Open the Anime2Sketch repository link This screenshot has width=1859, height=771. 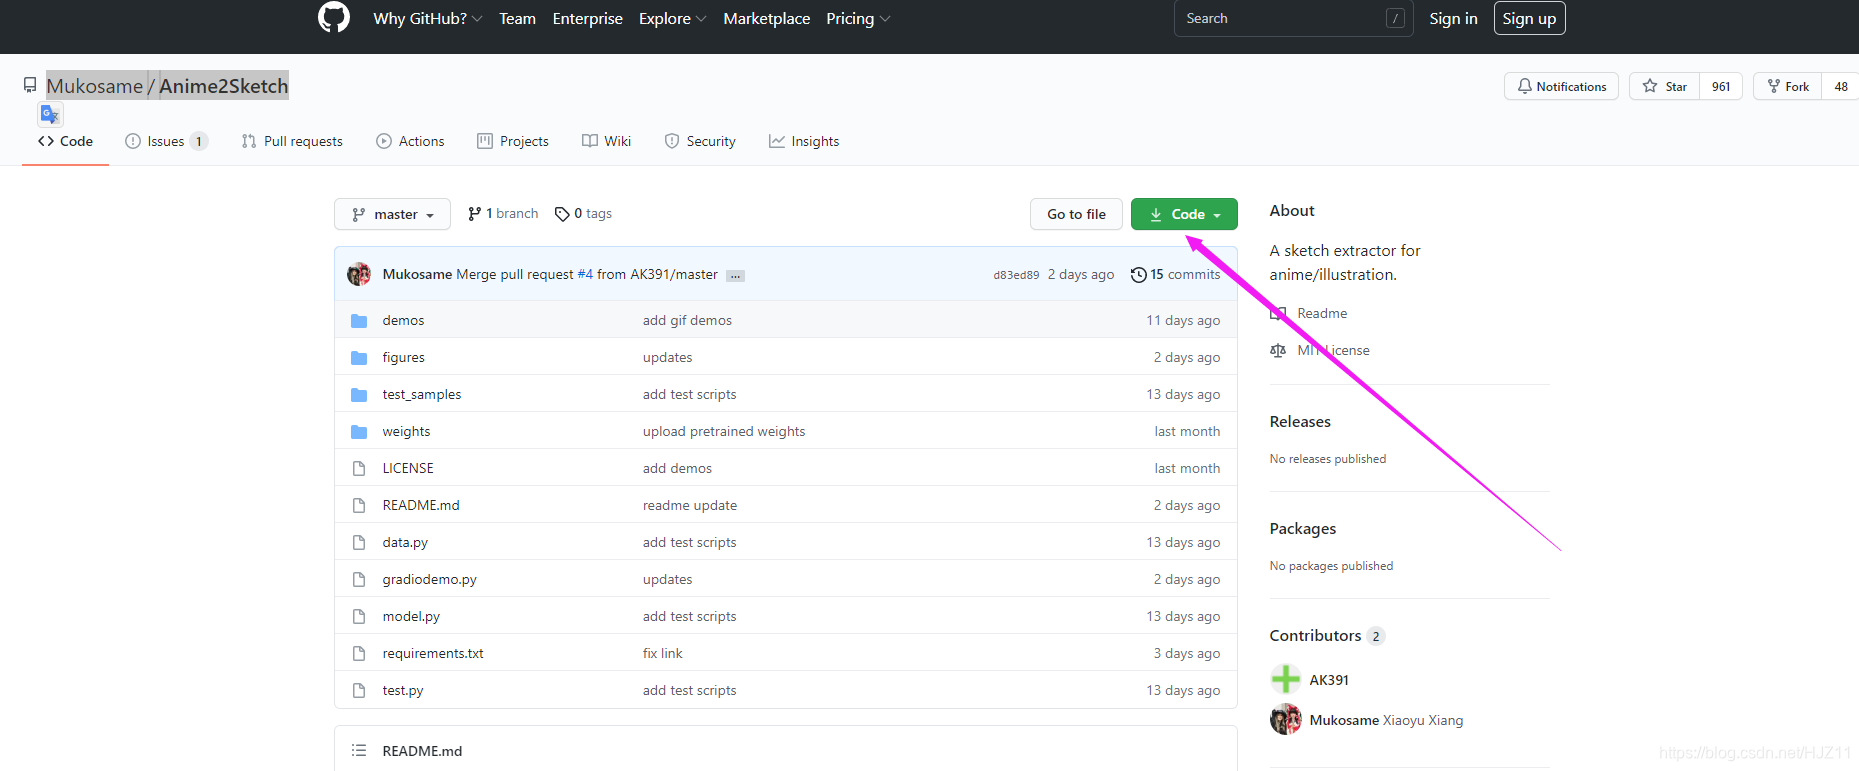tap(223, 86)
